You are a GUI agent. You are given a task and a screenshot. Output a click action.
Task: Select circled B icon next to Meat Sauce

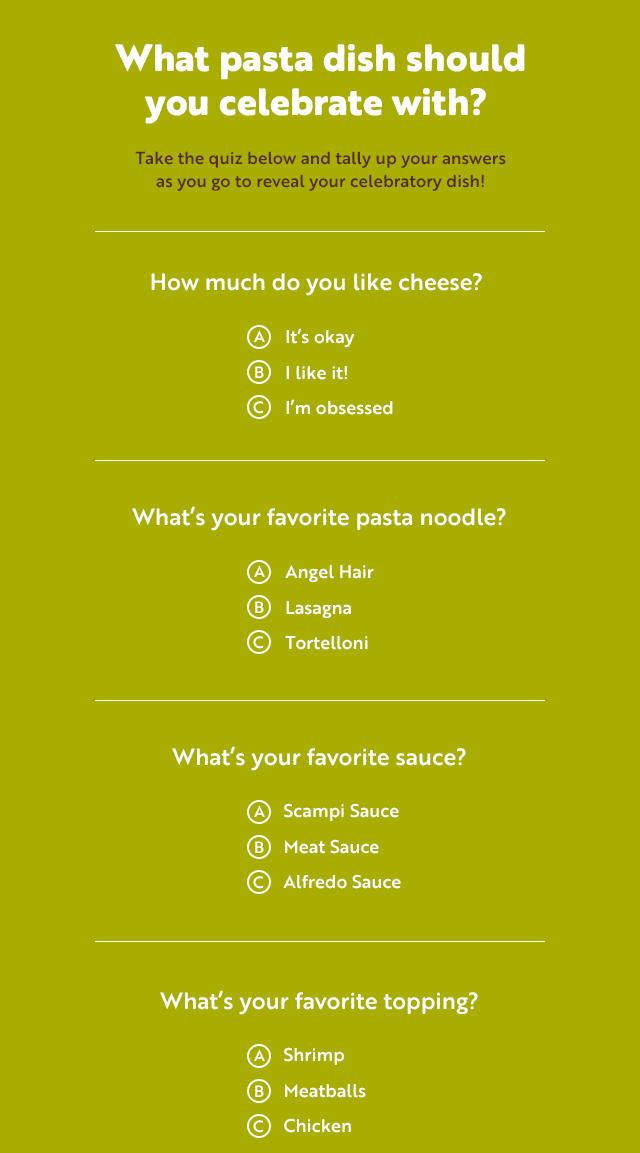tap(259, 847)
